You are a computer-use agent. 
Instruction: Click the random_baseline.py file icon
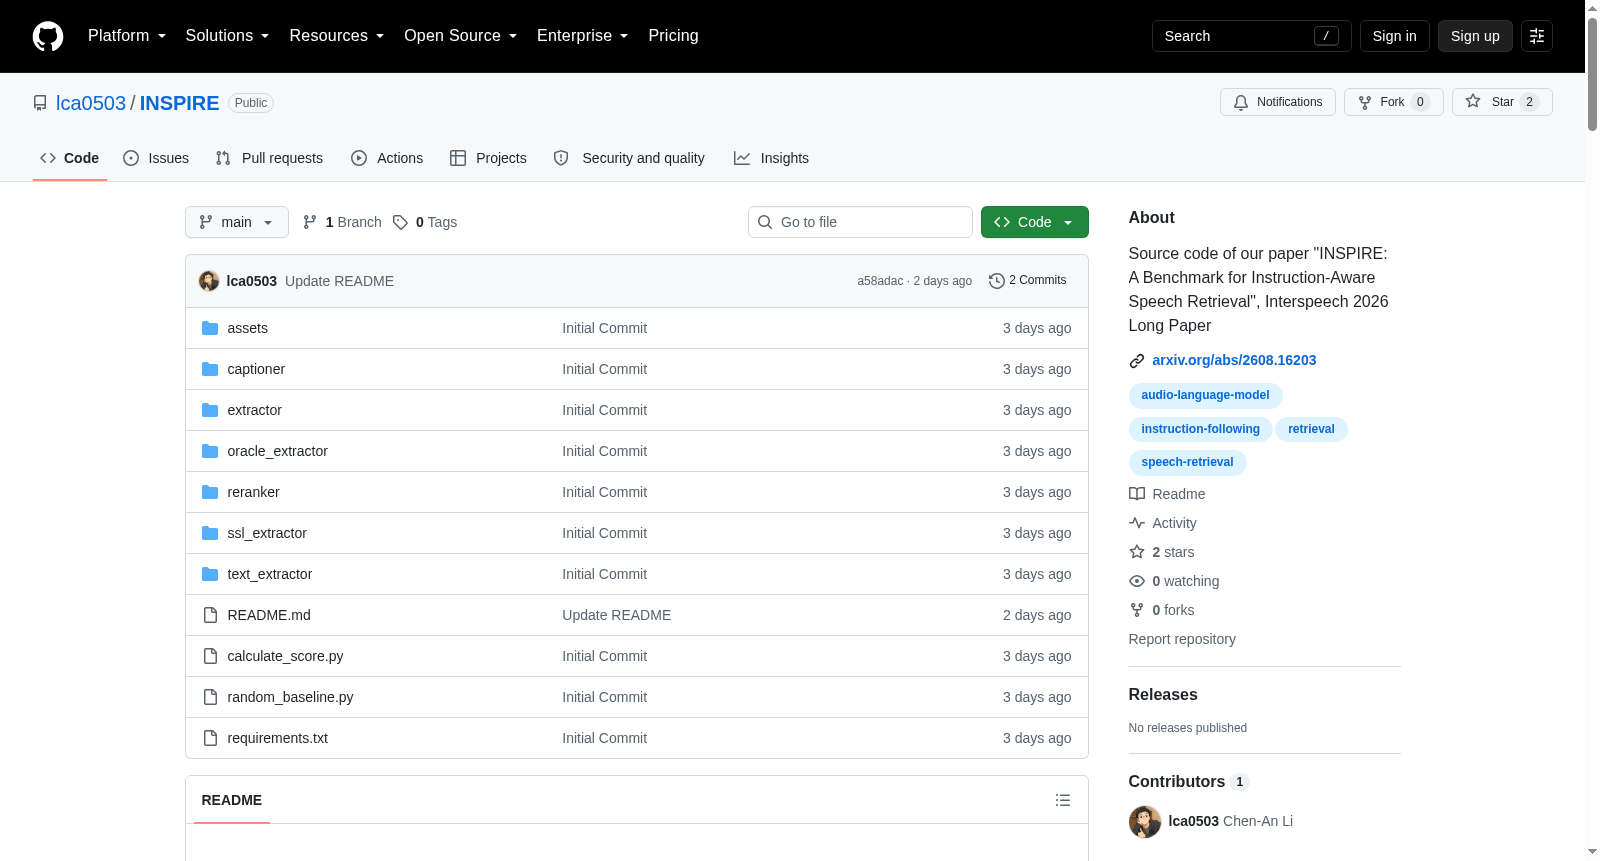210,697
